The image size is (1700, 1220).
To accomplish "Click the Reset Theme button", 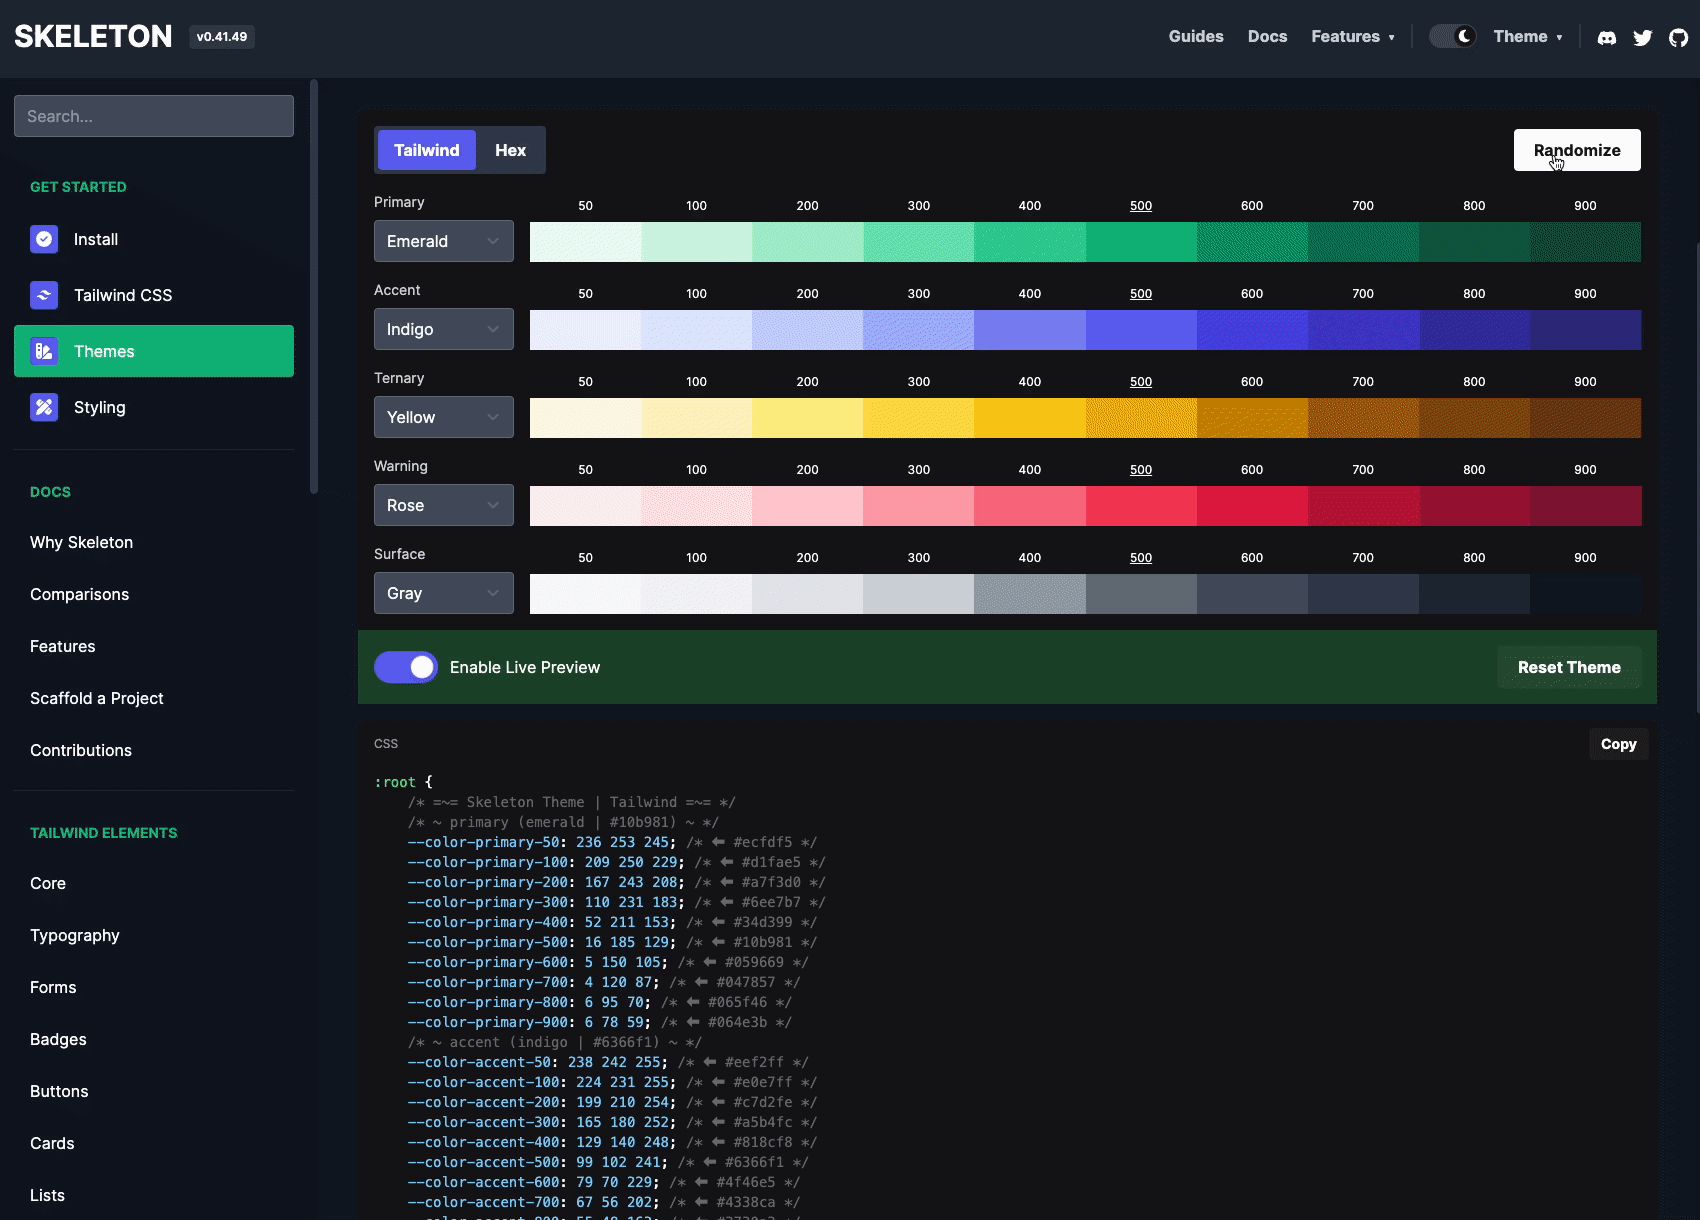I will click(1569, 667).
